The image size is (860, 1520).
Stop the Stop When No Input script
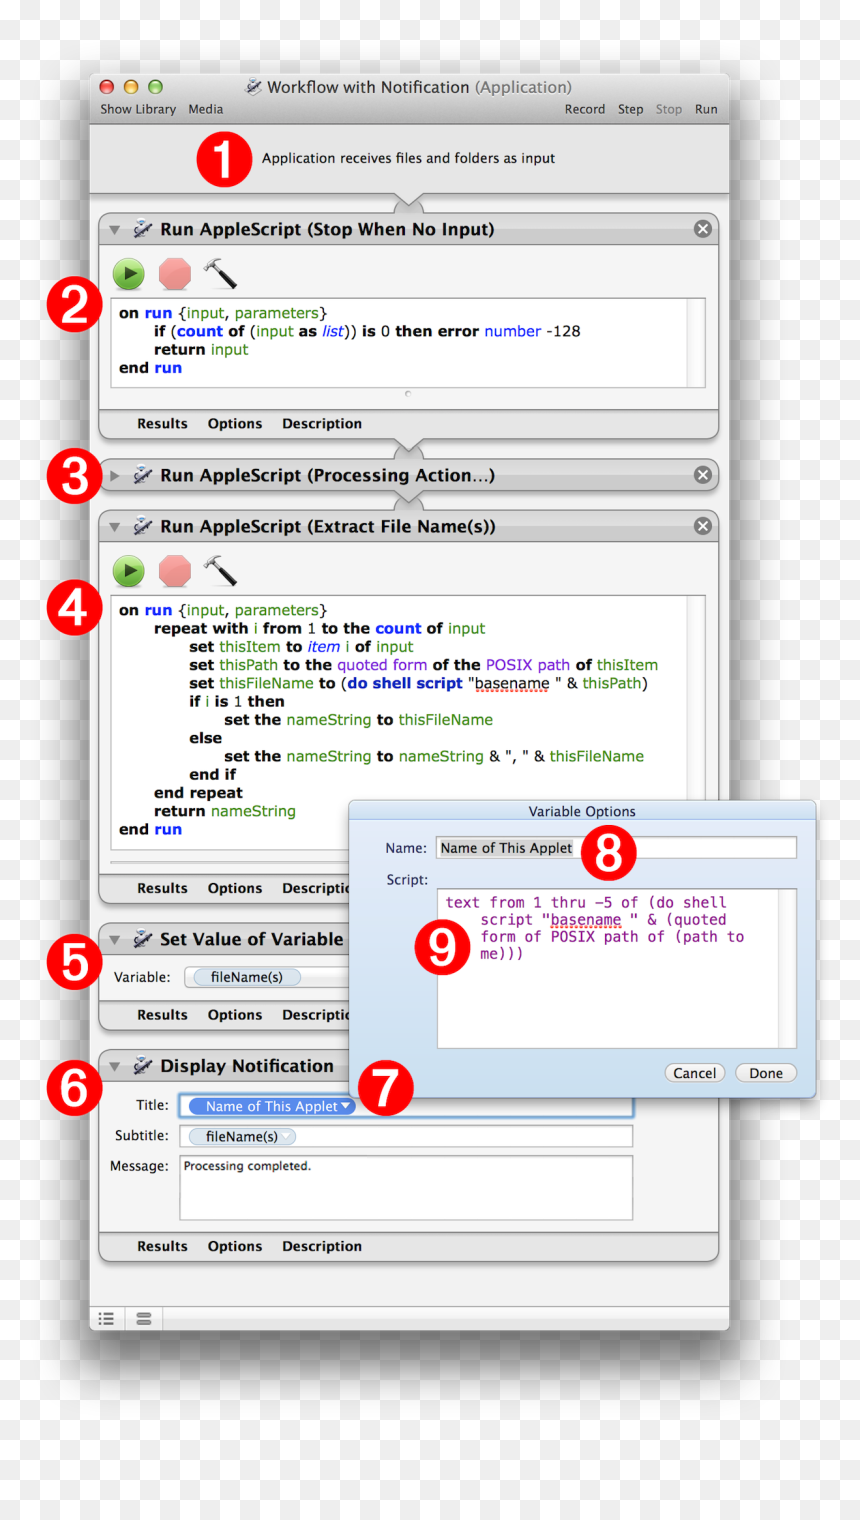(x=174, y=273)
